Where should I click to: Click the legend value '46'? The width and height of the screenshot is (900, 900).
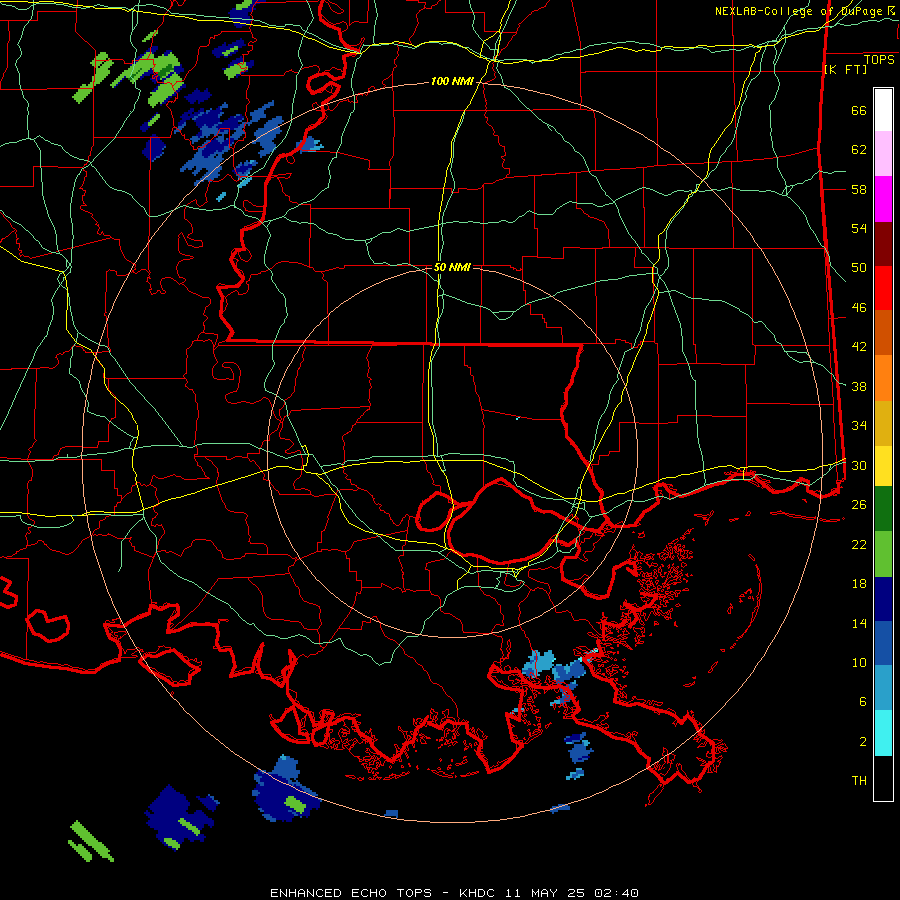pyautogui.click(x=859, y=307)
